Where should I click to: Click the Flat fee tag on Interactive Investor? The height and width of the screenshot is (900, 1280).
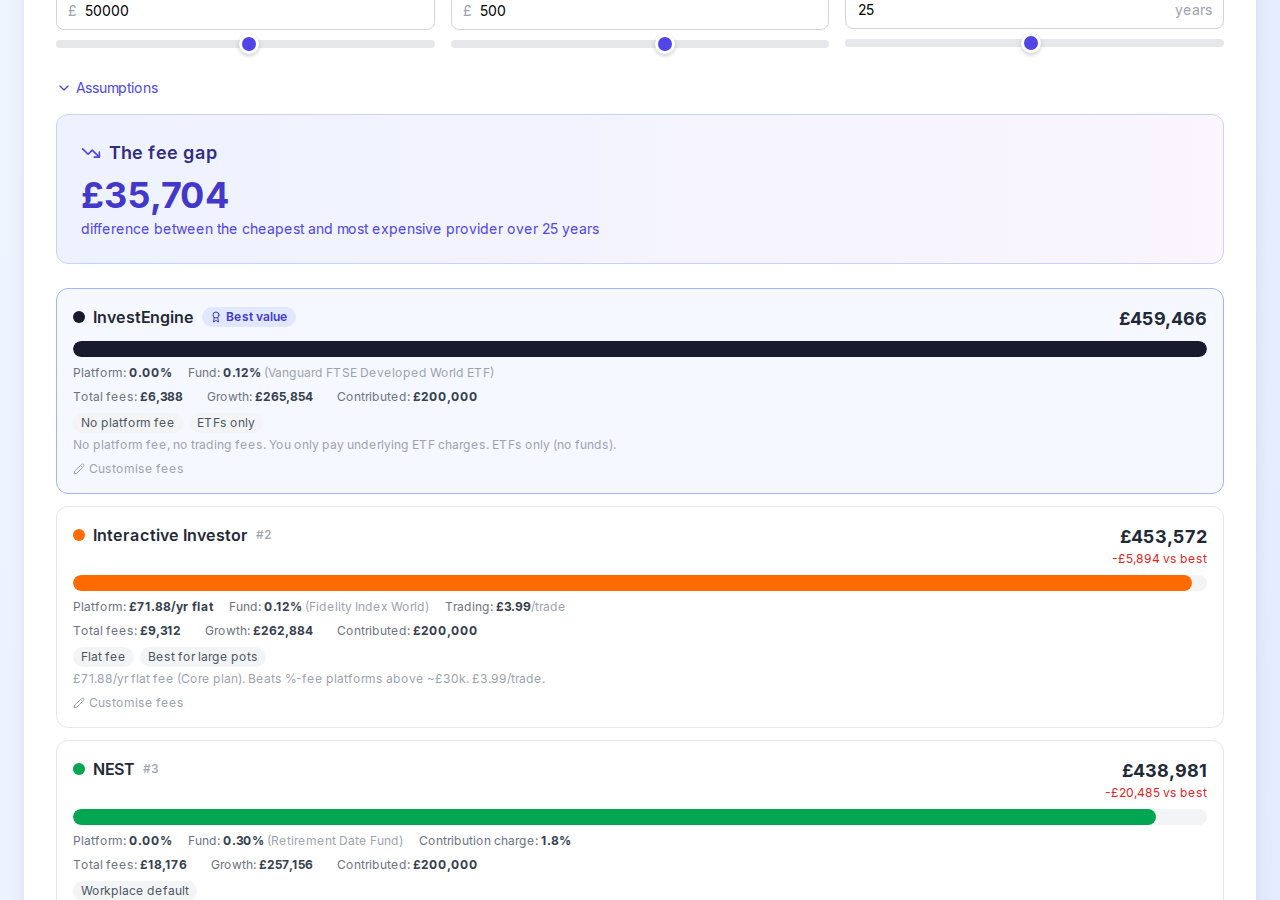coord(103,657)
